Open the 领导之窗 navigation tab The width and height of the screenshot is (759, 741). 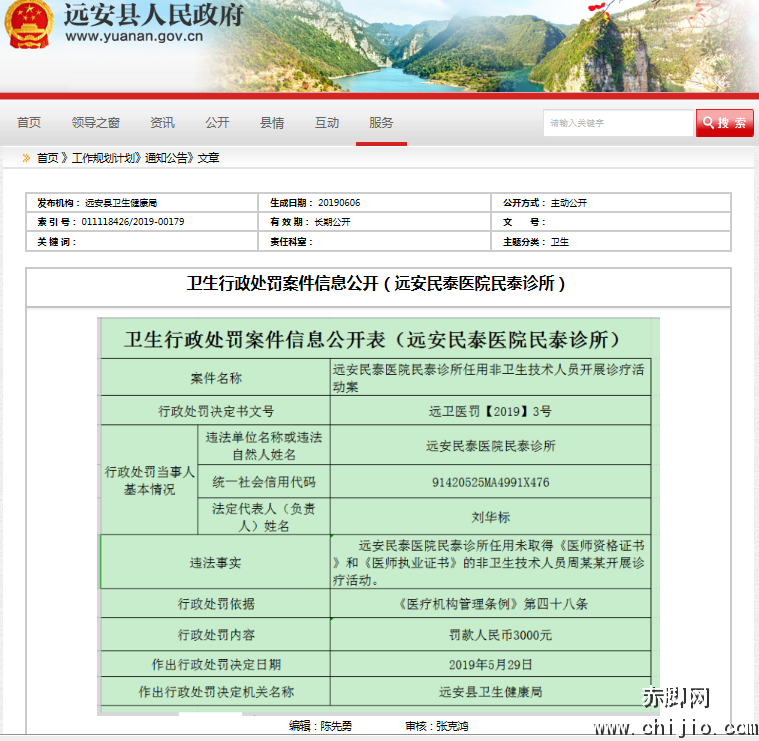click(x=95, y=123)
